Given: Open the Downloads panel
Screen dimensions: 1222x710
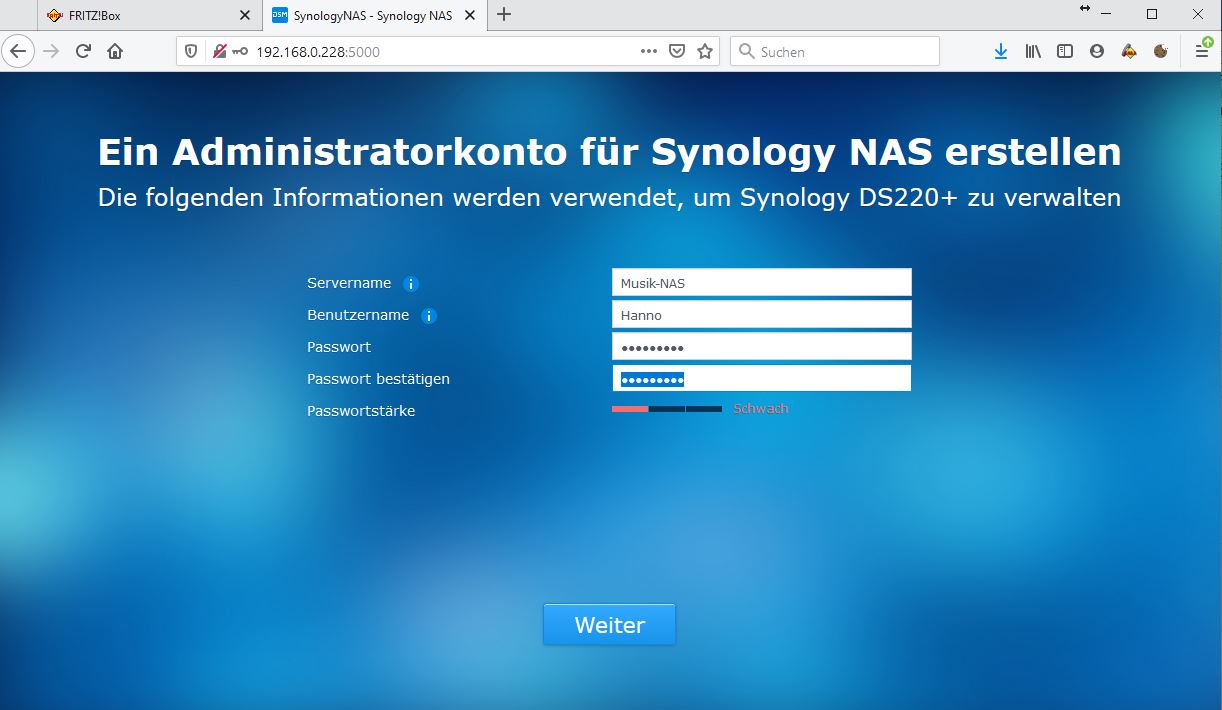Looking at the screenshot, I should 1001,51.
